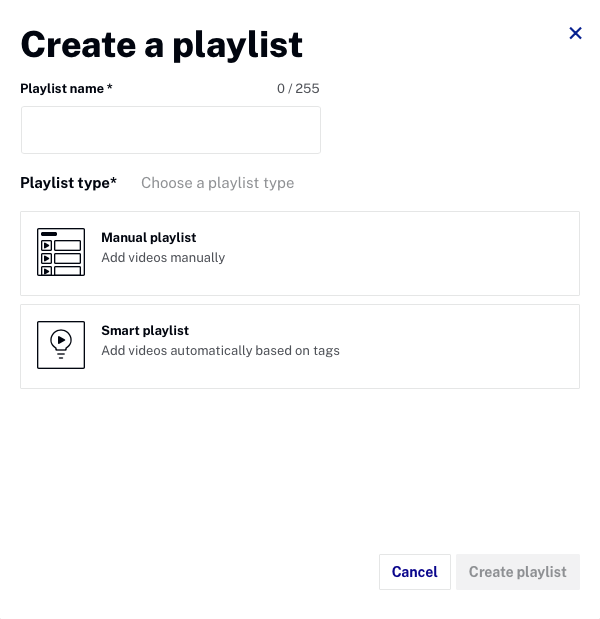Click the "Playlist type*" label
This screenshot has height=619, width=600.
pyautogui.click(x=68, y=183)
